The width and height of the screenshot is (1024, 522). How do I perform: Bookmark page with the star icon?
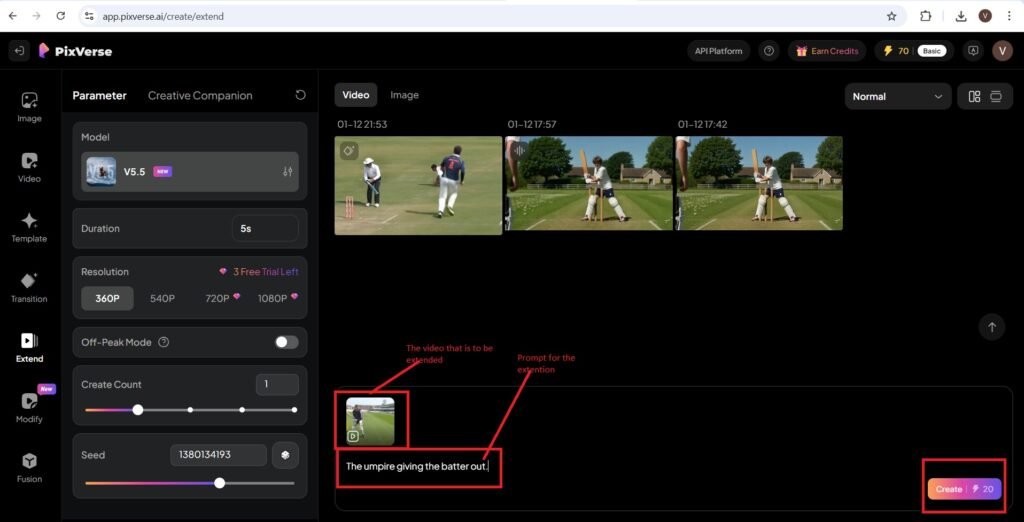tap(891, 16)
